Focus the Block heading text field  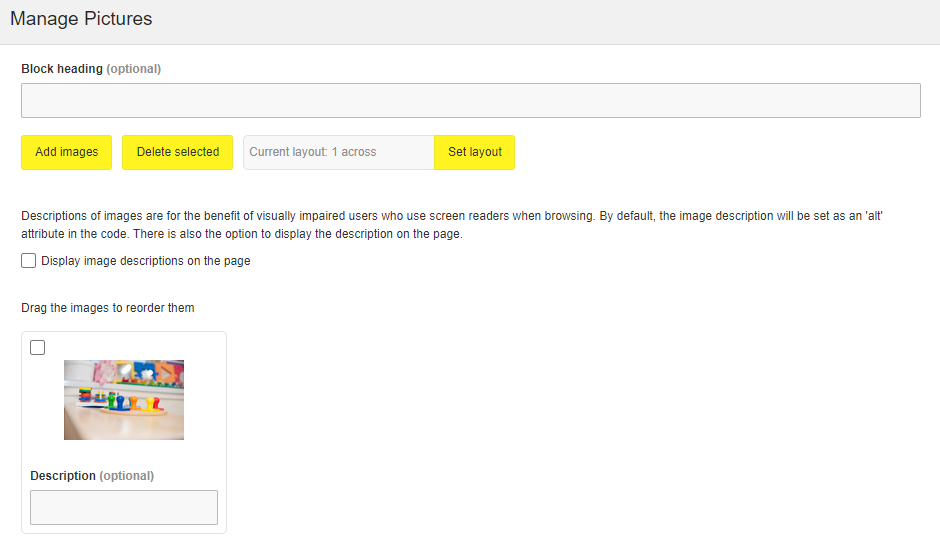470,101
